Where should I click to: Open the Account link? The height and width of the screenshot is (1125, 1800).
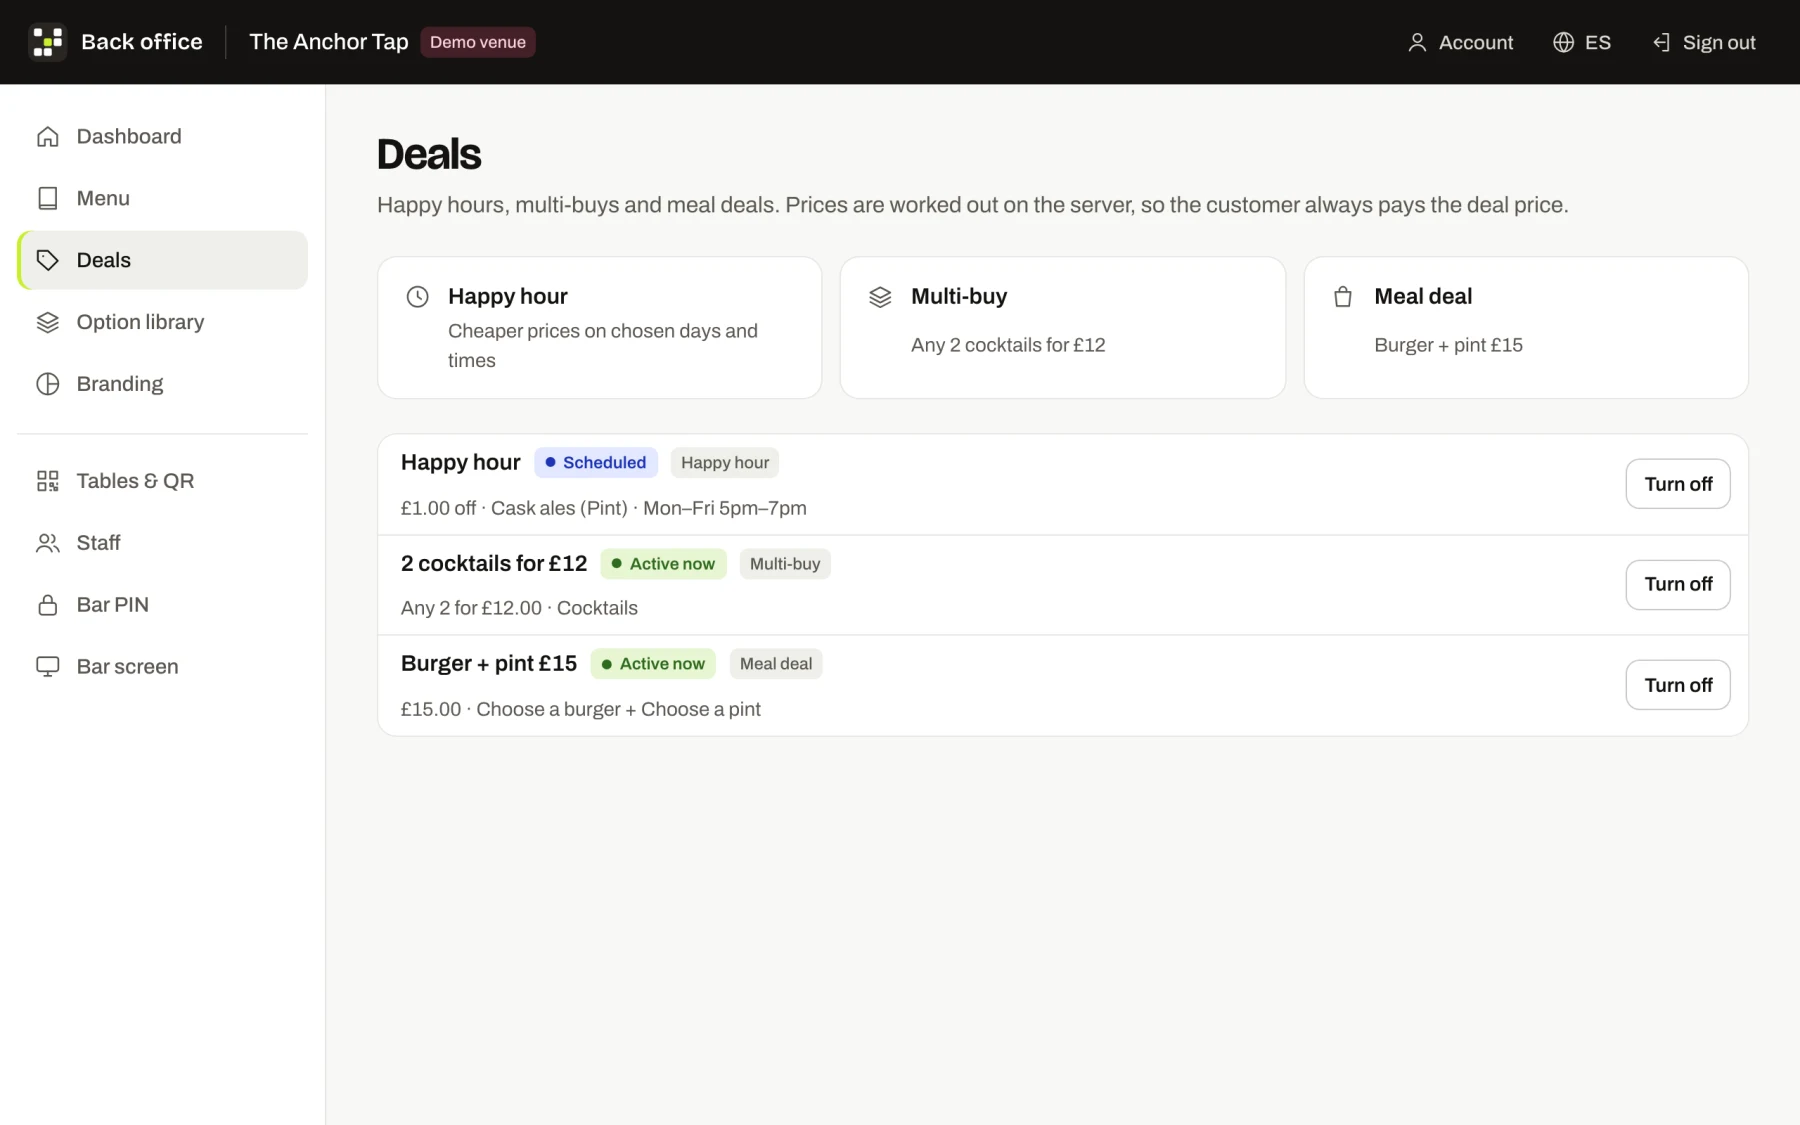[1460, 43]
